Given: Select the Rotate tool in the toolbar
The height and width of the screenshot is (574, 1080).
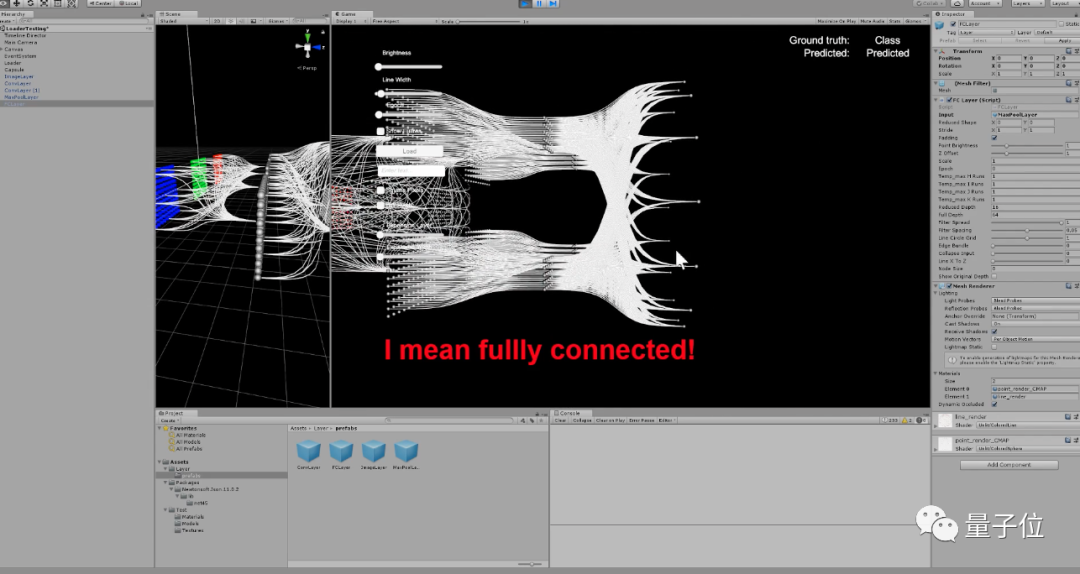Looking at the screenshot, I should [30, 3].
